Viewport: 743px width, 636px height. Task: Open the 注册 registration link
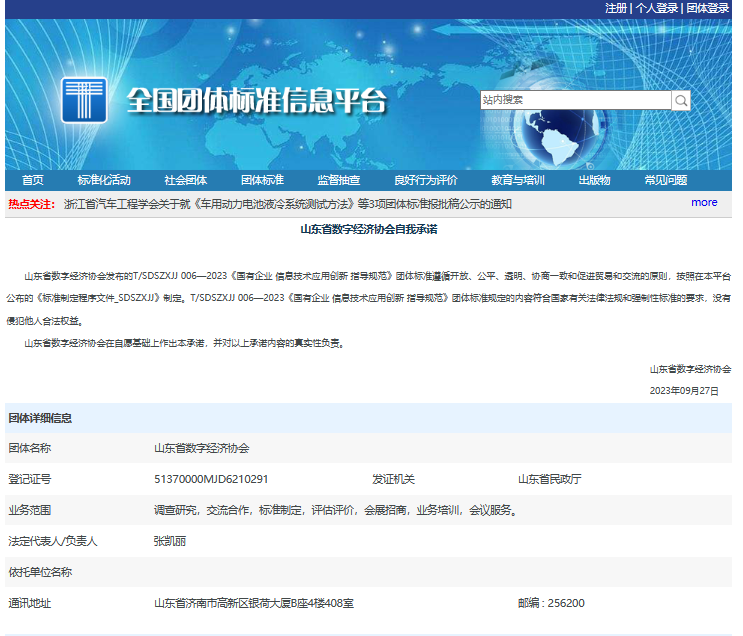(x=616, y=8)
